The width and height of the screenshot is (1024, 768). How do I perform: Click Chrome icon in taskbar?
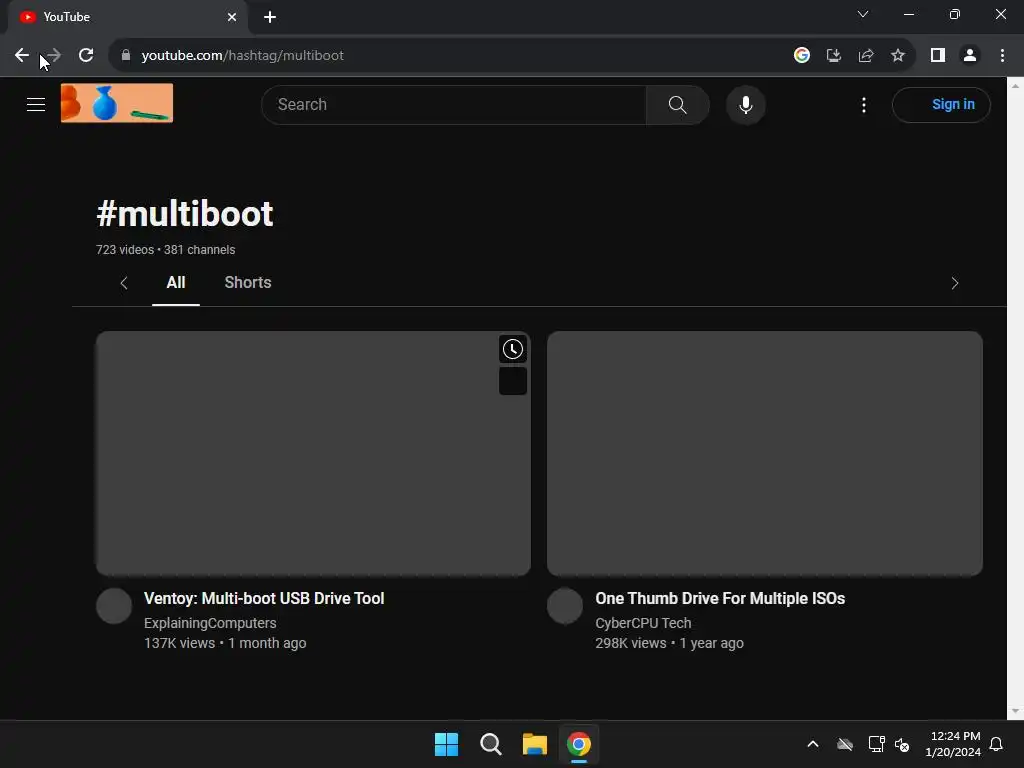click(x=579, y=744)
